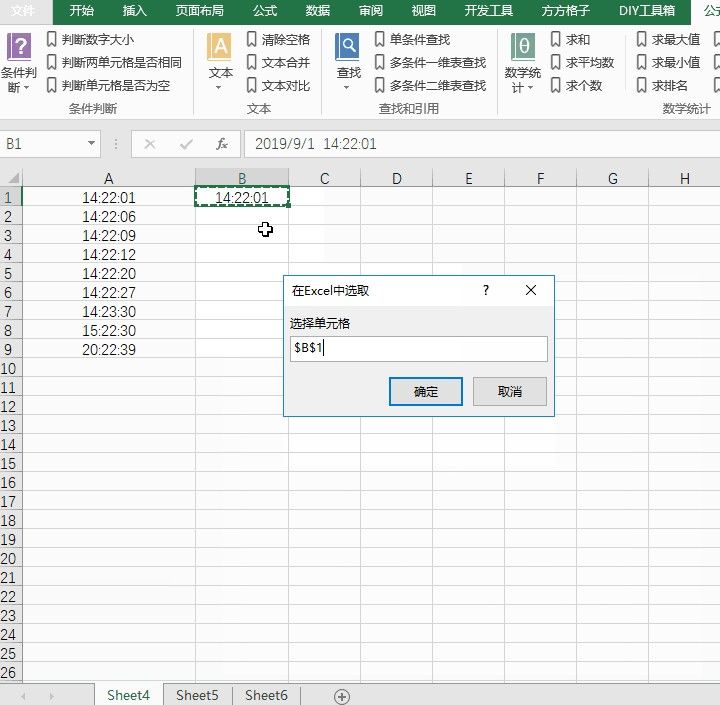Switch to the 页面布局 ribbon tab
720x705 pixels.
(x=200, y=11)
